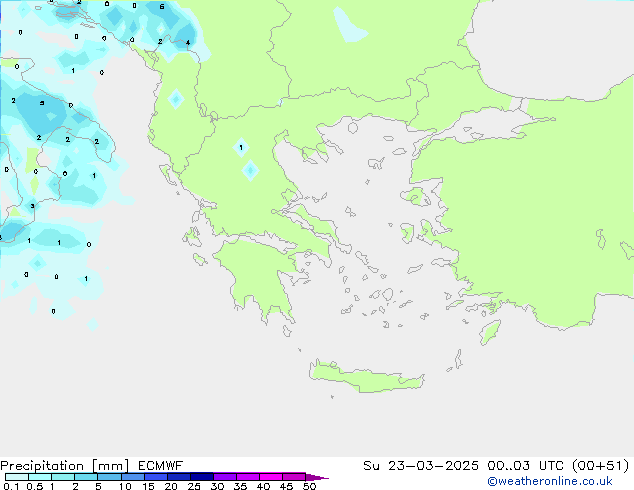Viewport: 634px width, 490px height.
Task: Select the dark navy 25–30 mm swatch
Action: point(202,477)
